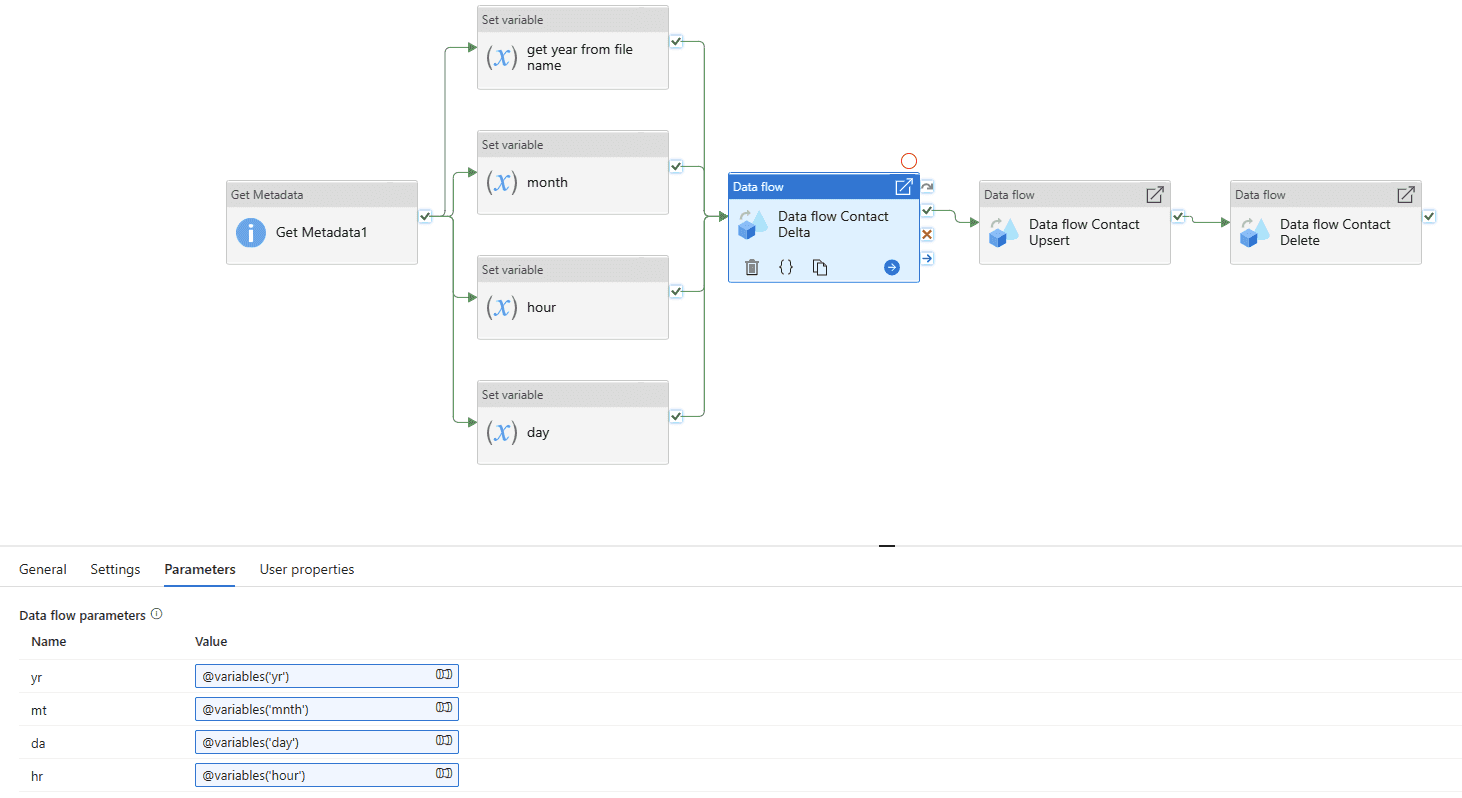This screenshot has width=1462, height=798.
Task: Click the red breakpoint circle above Contact Delta
Action: 909,161
